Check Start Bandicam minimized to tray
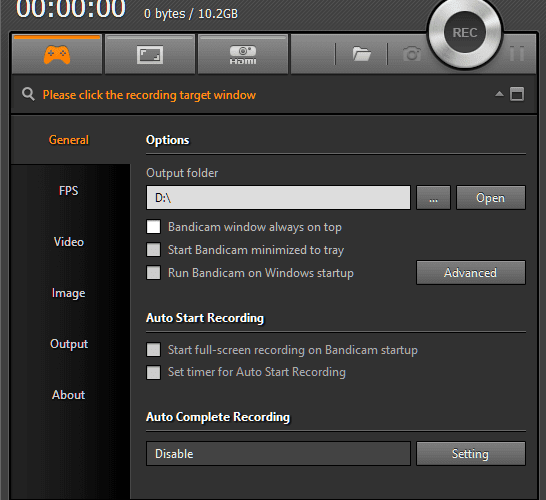The image size is (546, 500). coord(153,250)
